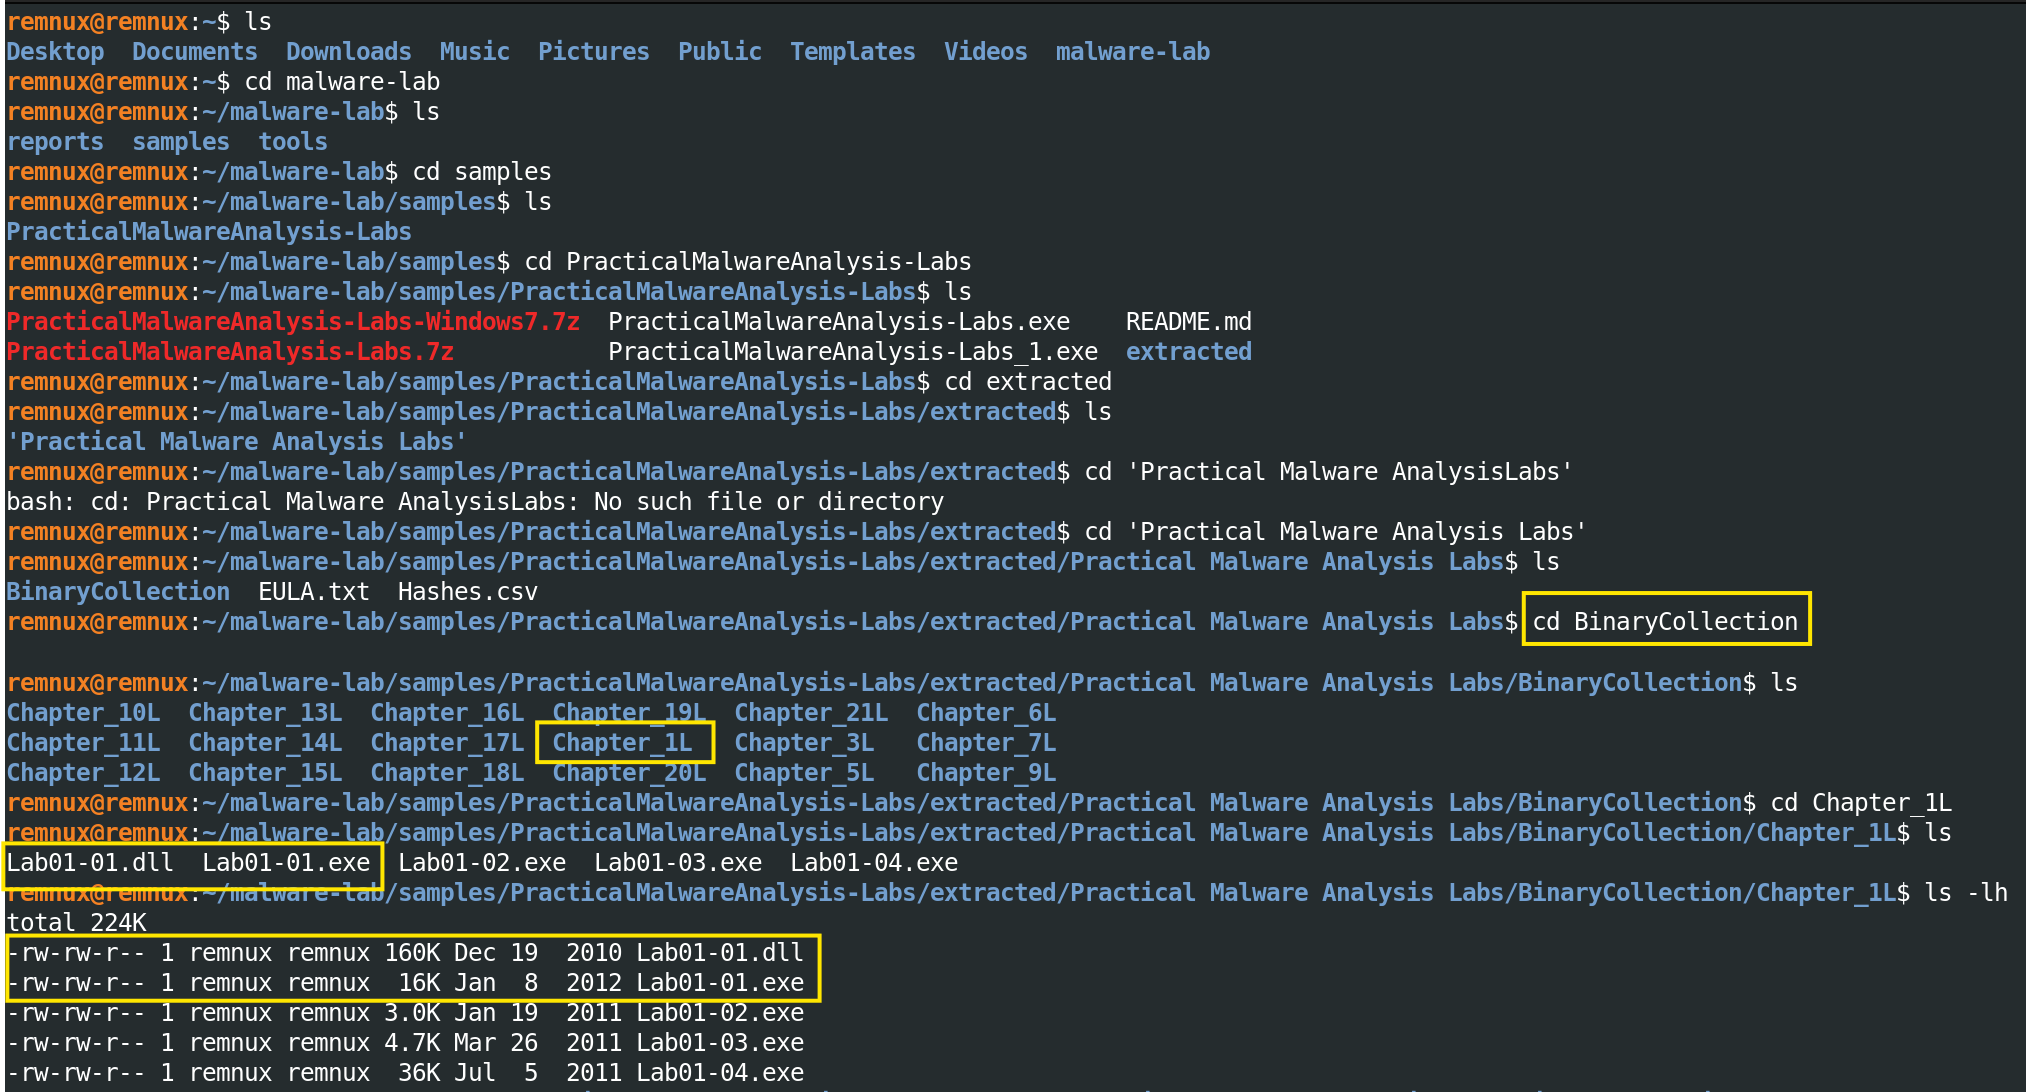Click the 36K Lab01-04.exe long-listing row
The image size is (2026, 1092).
(405, 1073)
